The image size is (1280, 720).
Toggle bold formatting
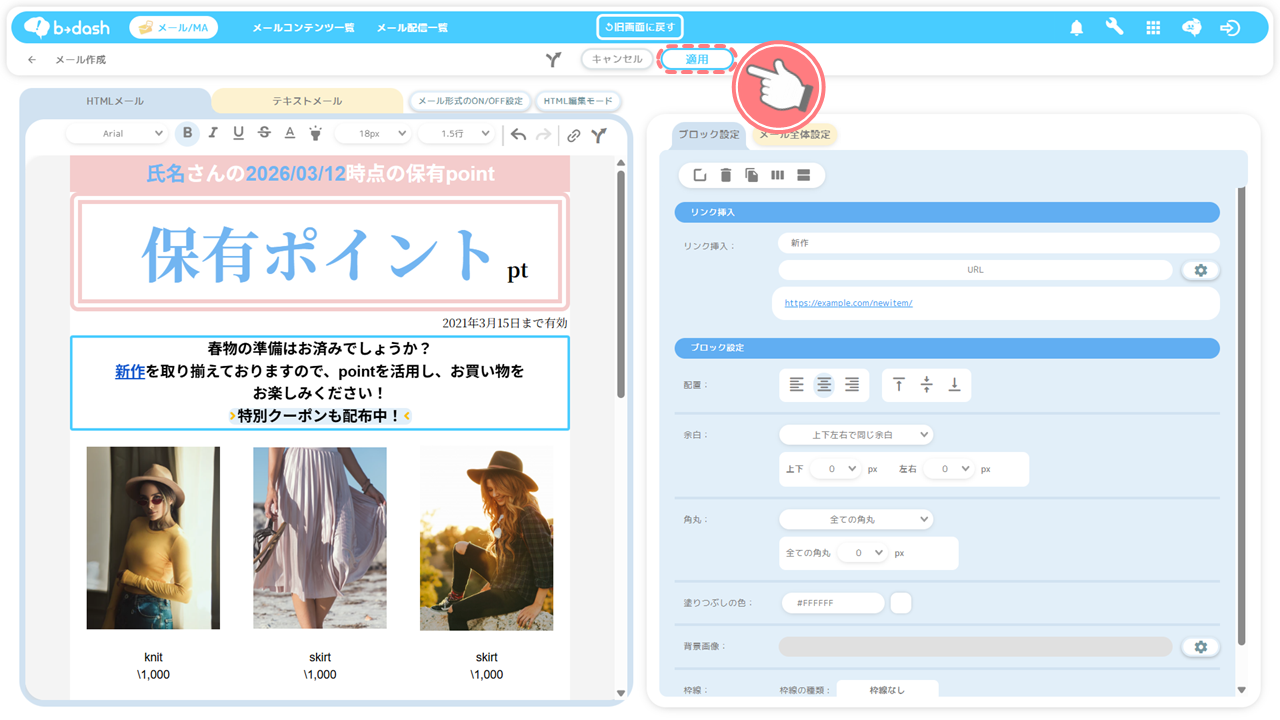click(187, 134)
